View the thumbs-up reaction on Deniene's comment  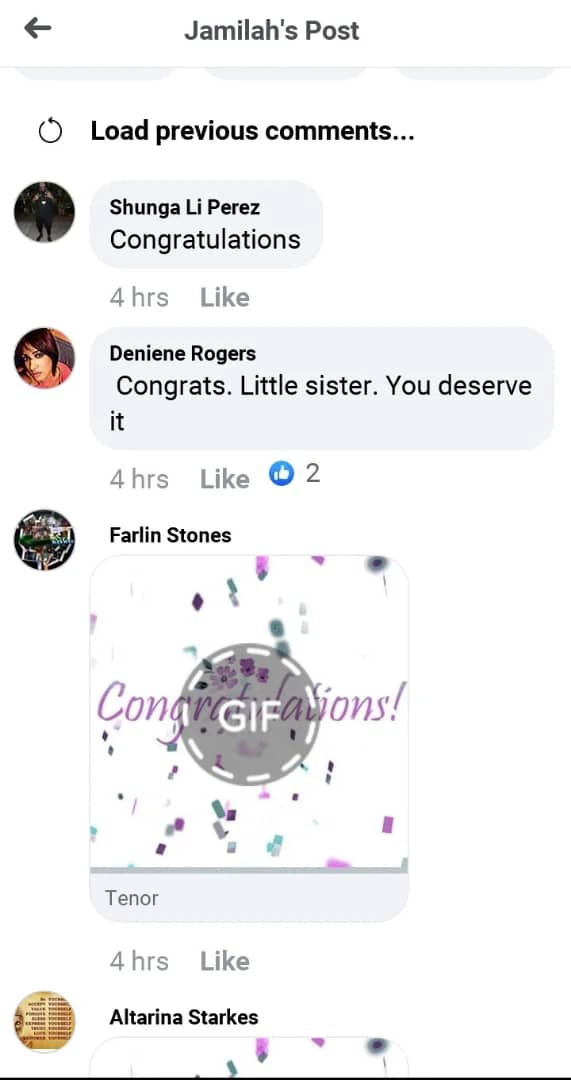click(x=281, y=474)
